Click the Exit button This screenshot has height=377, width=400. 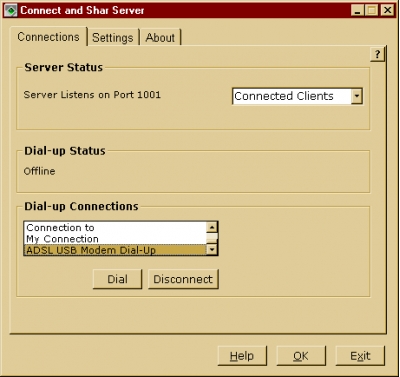coord(360,356)
